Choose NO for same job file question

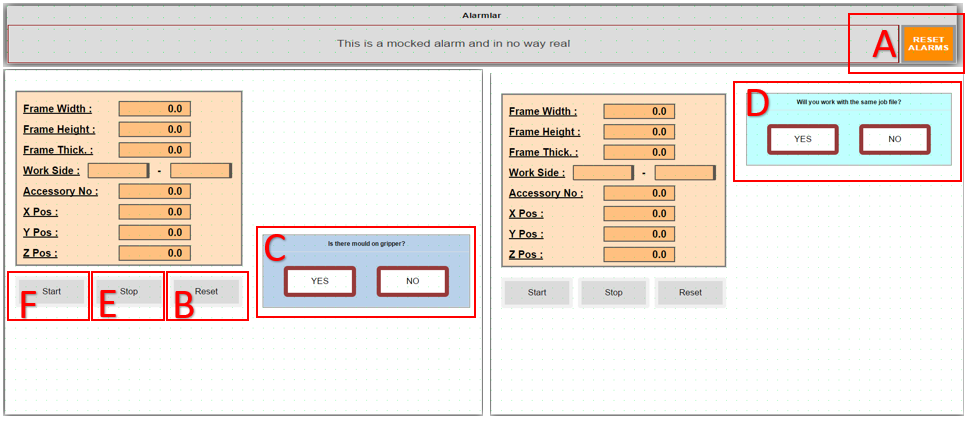tap(894, 139)
